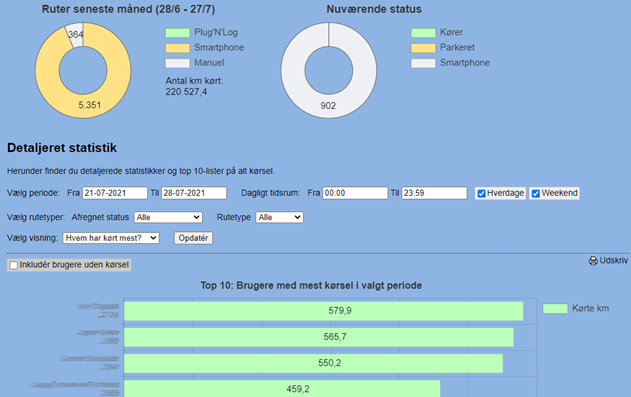This screenshot has width=631, height=397.
Task: Expand the Vælg visning dropdown
Action: pyautogui.click(x=111, y=238)
